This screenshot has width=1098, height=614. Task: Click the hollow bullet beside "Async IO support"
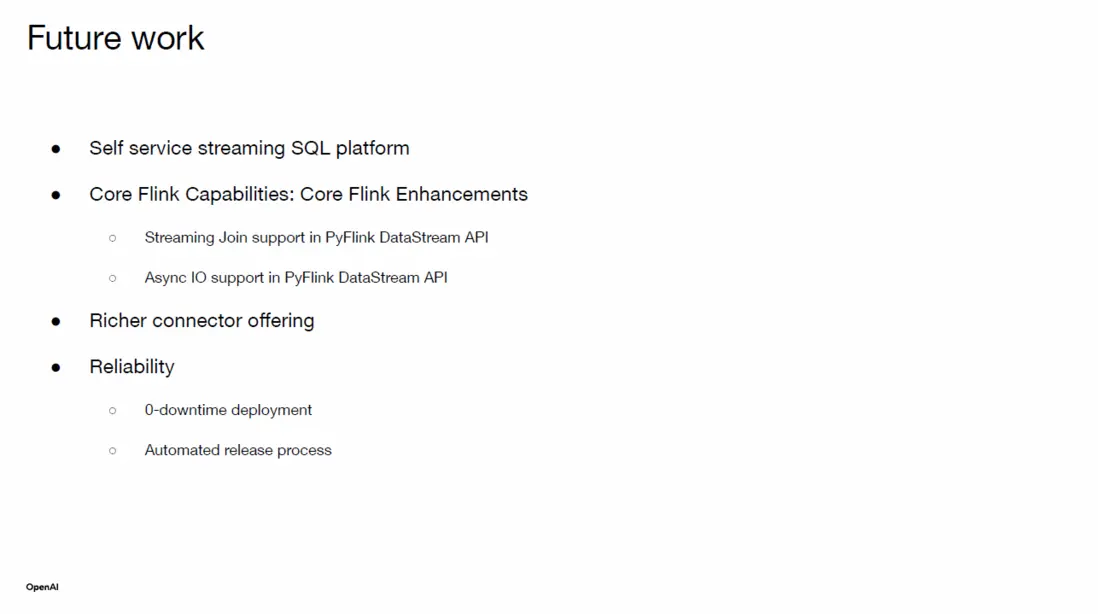[113, 278]
